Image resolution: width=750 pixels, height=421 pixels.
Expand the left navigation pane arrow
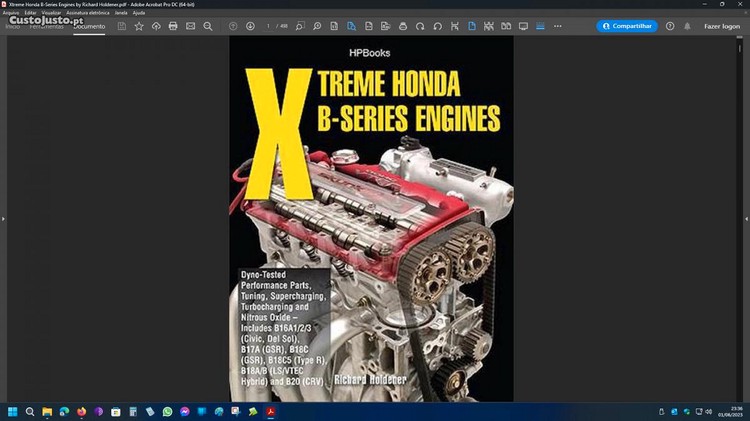coord(3,219)
